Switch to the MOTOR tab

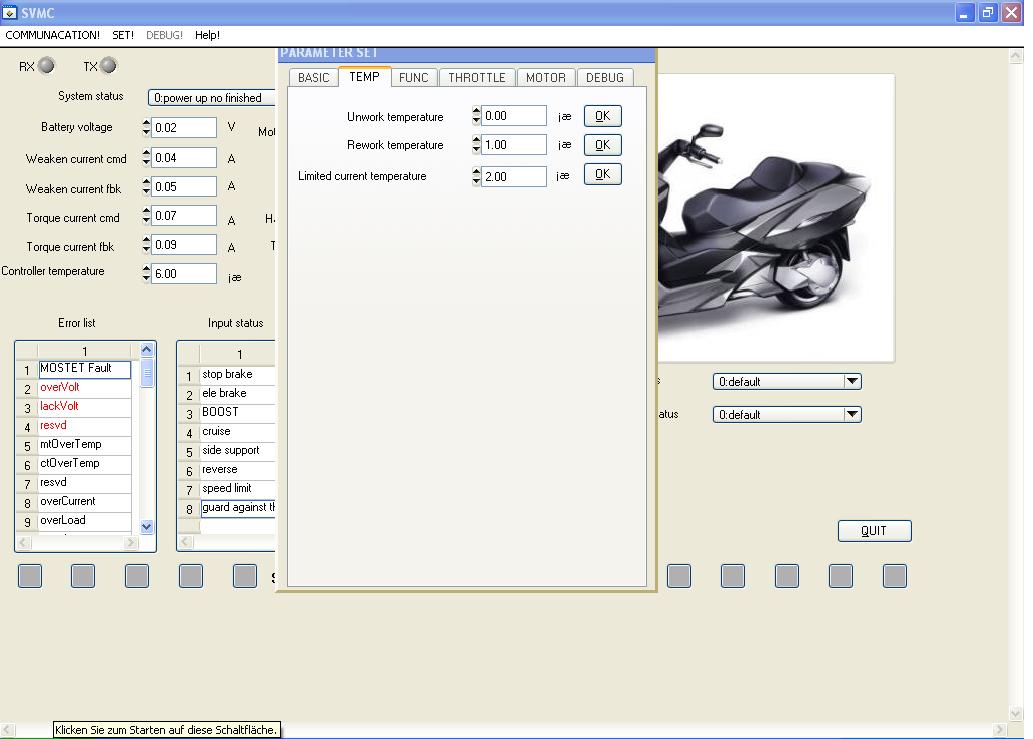(545, 77)
